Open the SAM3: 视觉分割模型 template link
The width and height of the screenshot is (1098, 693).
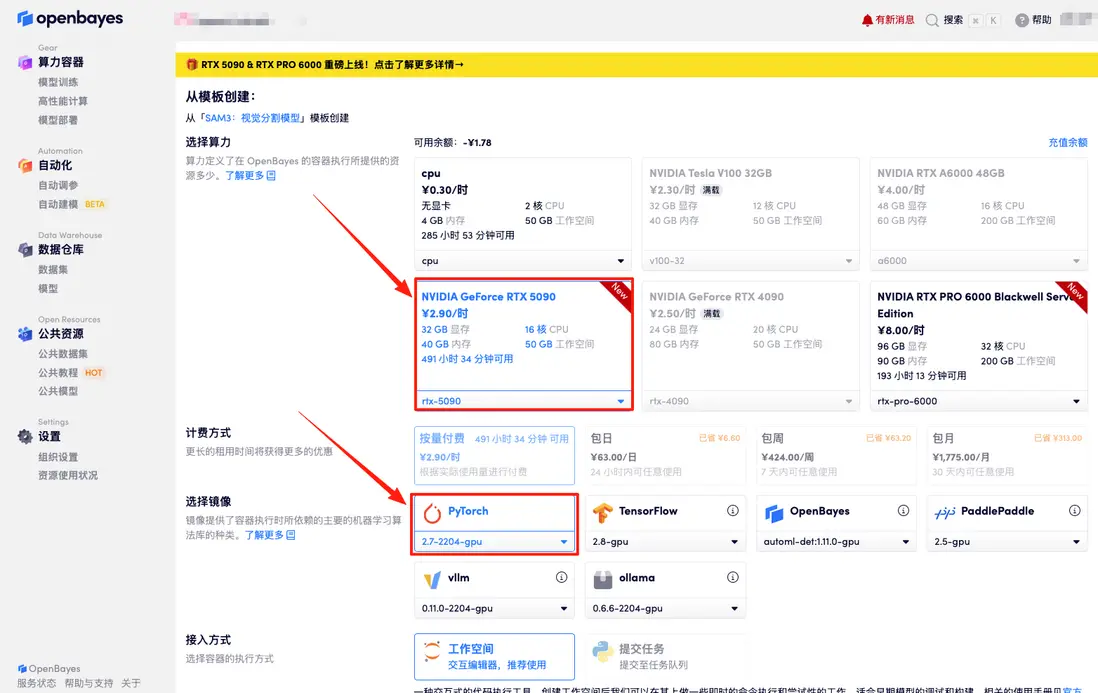[x=252, y=118]
